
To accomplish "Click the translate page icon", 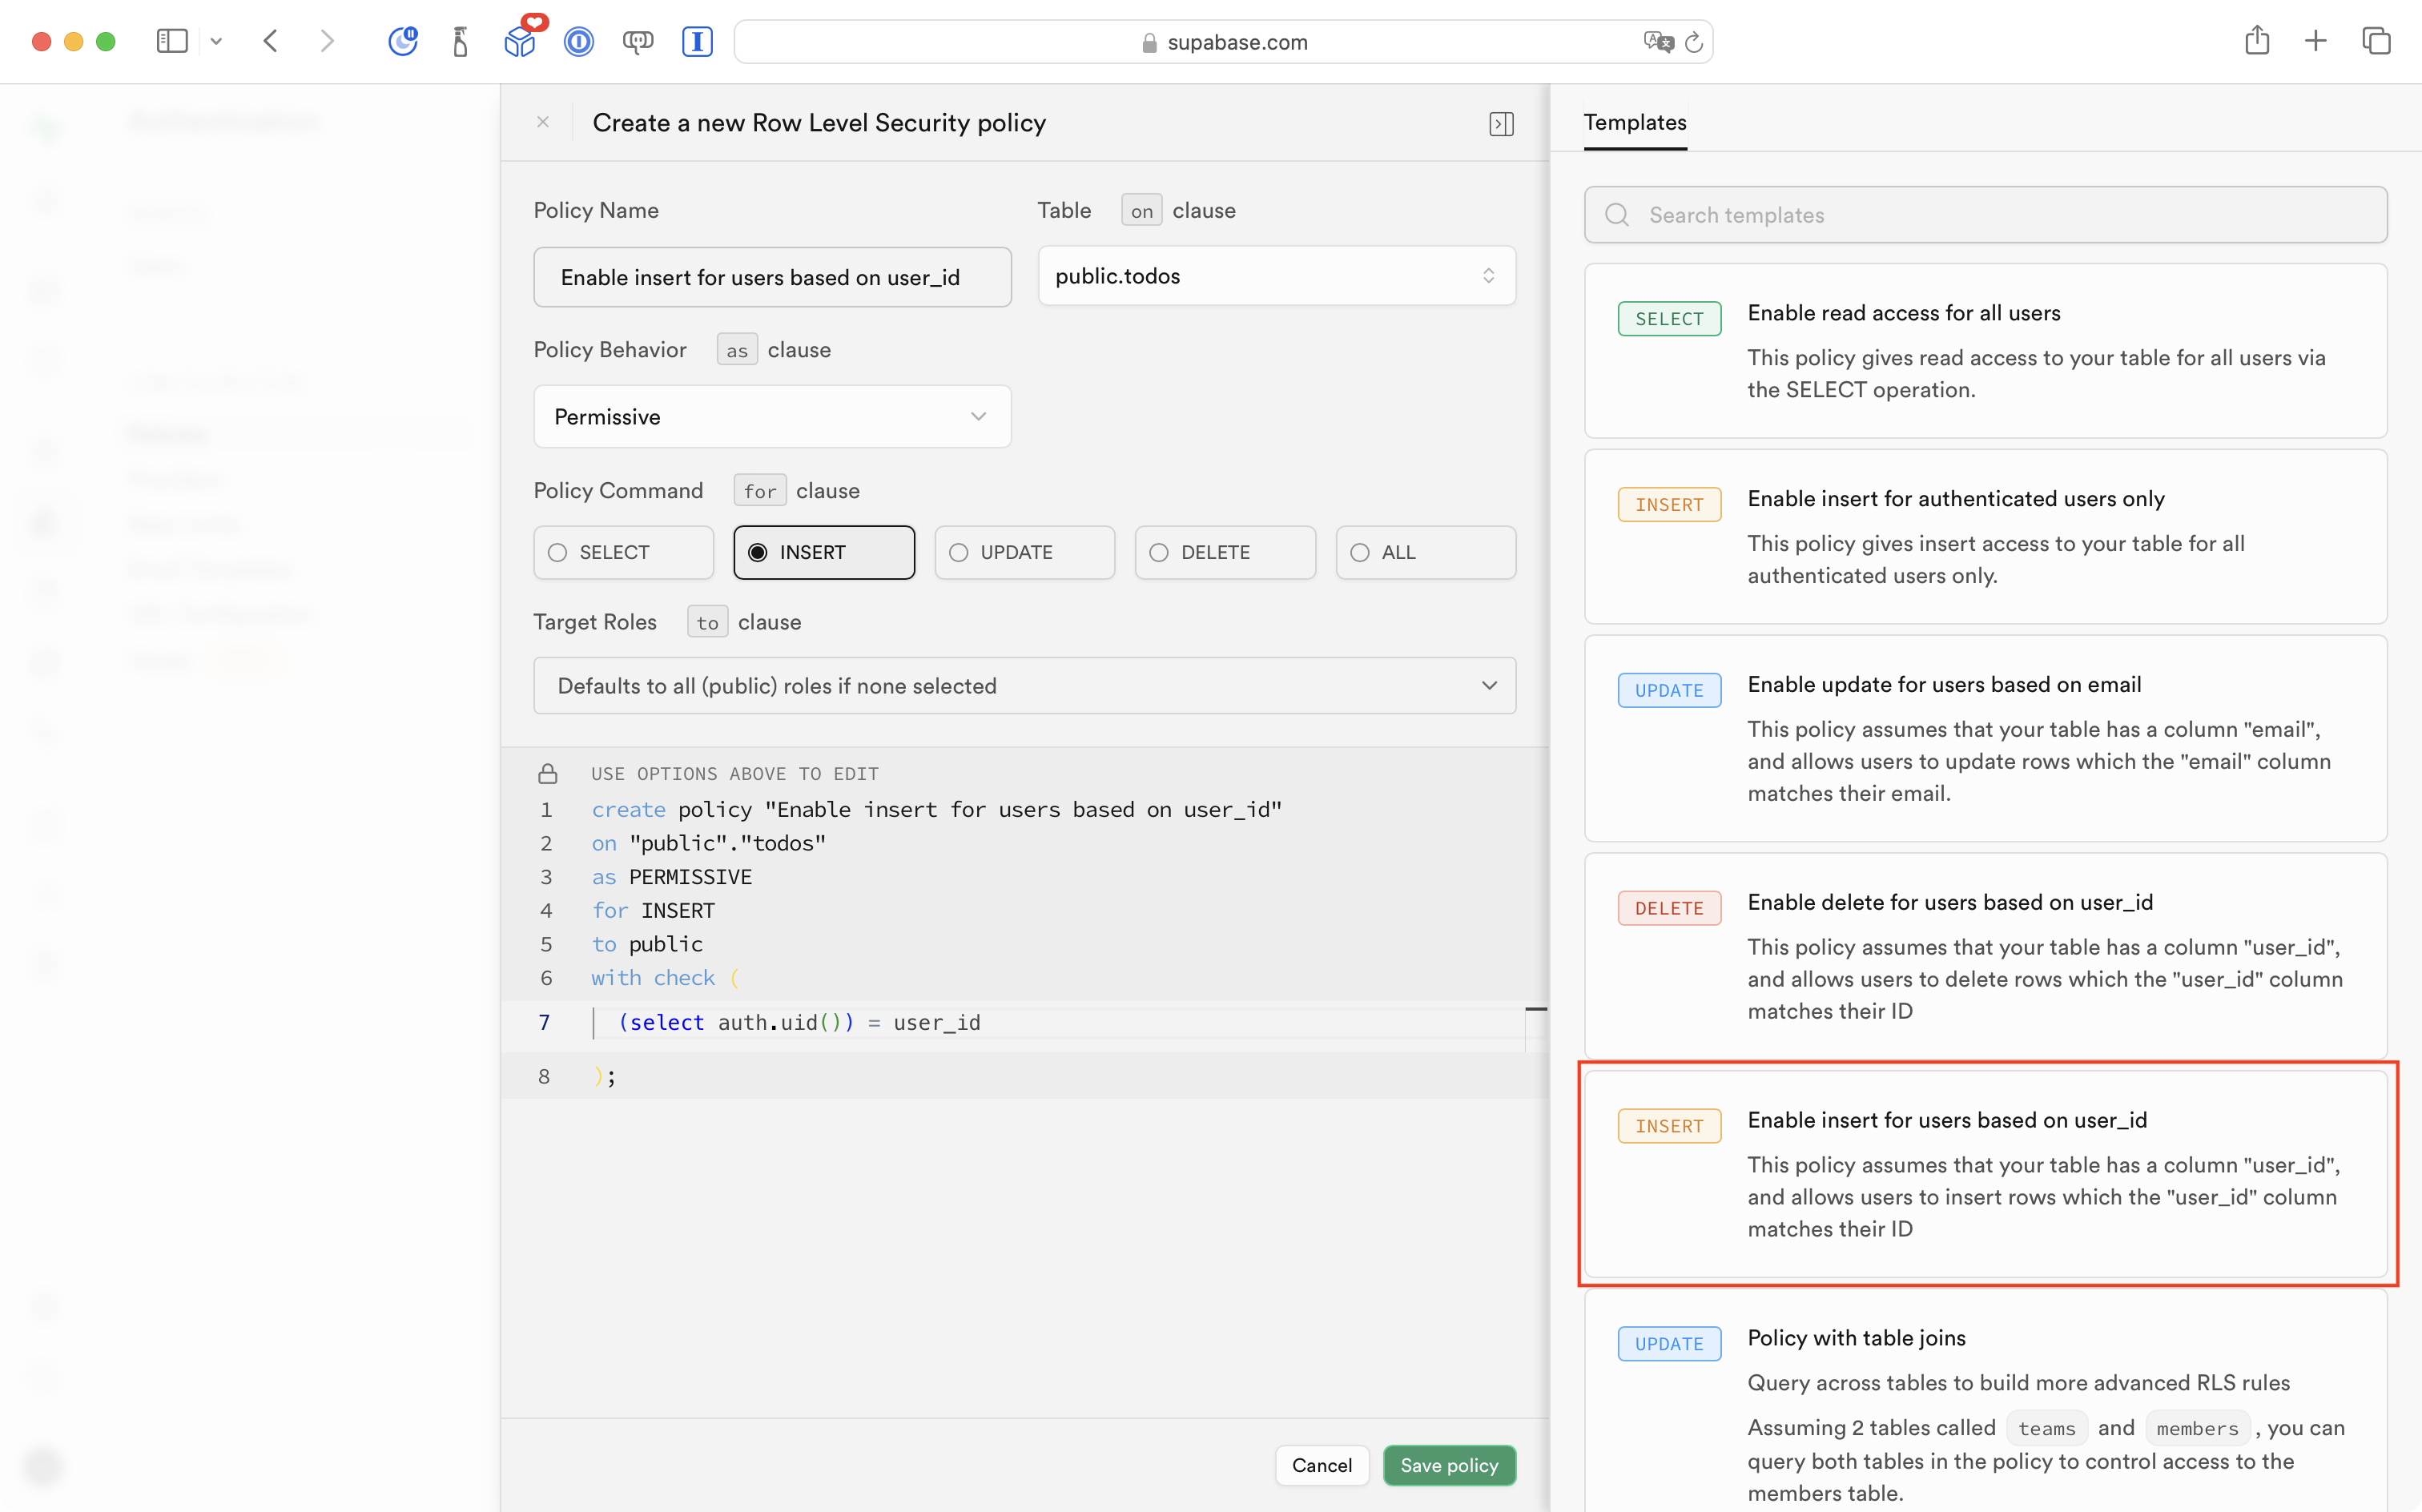I will click(x=1657, y=42).
